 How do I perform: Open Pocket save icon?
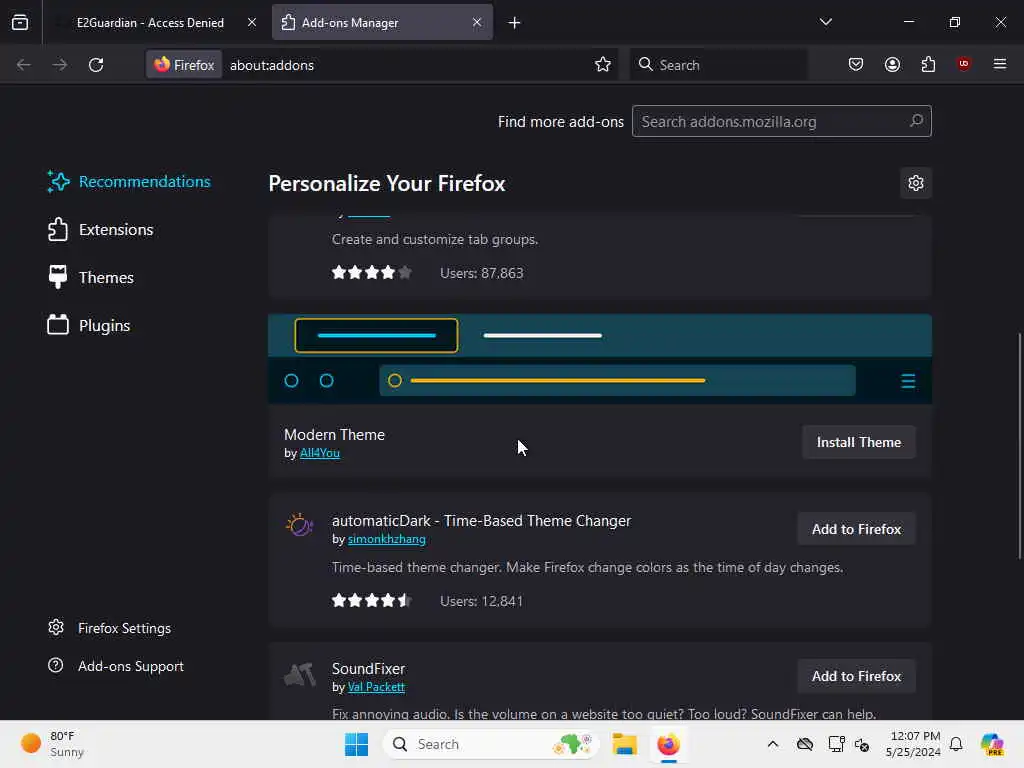pos(856,65)
